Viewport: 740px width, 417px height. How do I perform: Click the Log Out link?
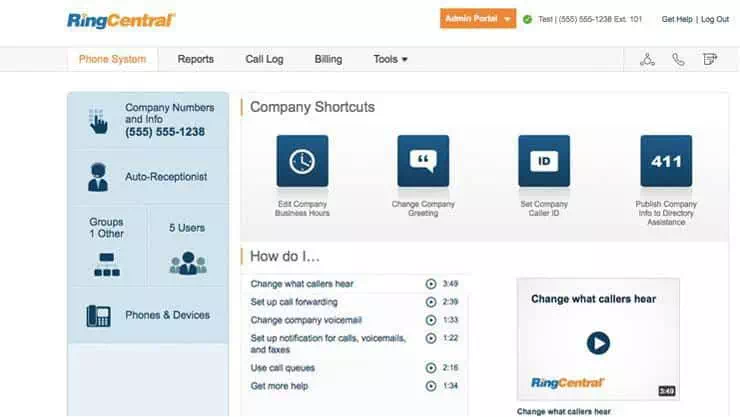(715, 19)
